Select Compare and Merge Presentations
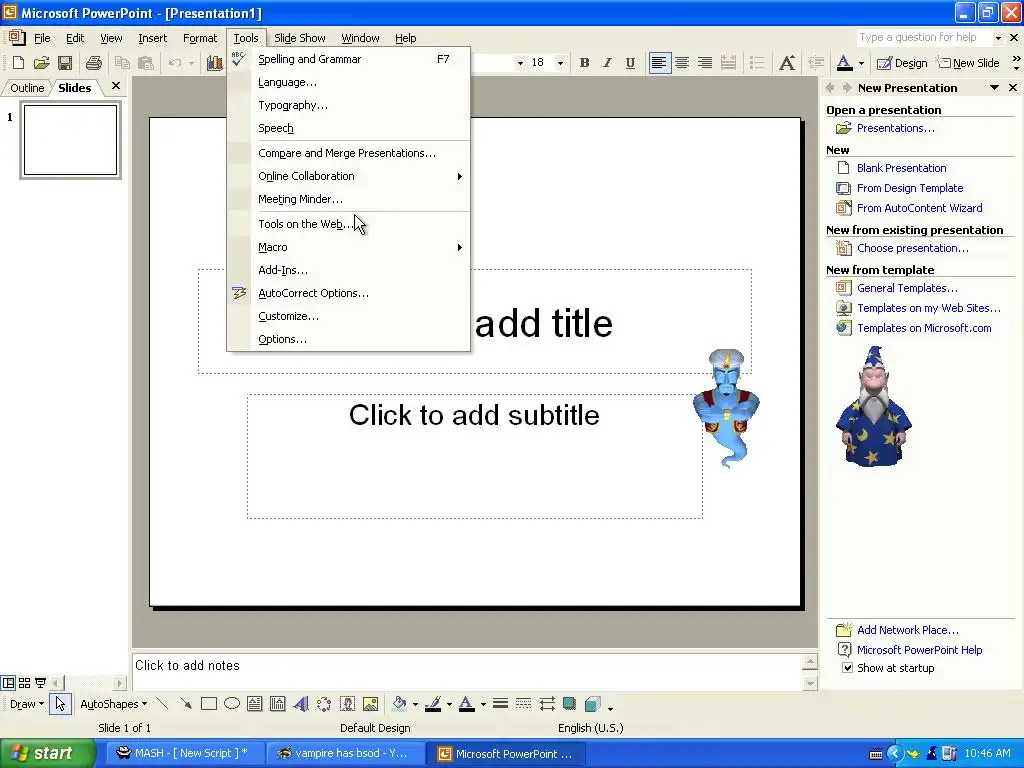 [x=348, y=153]
